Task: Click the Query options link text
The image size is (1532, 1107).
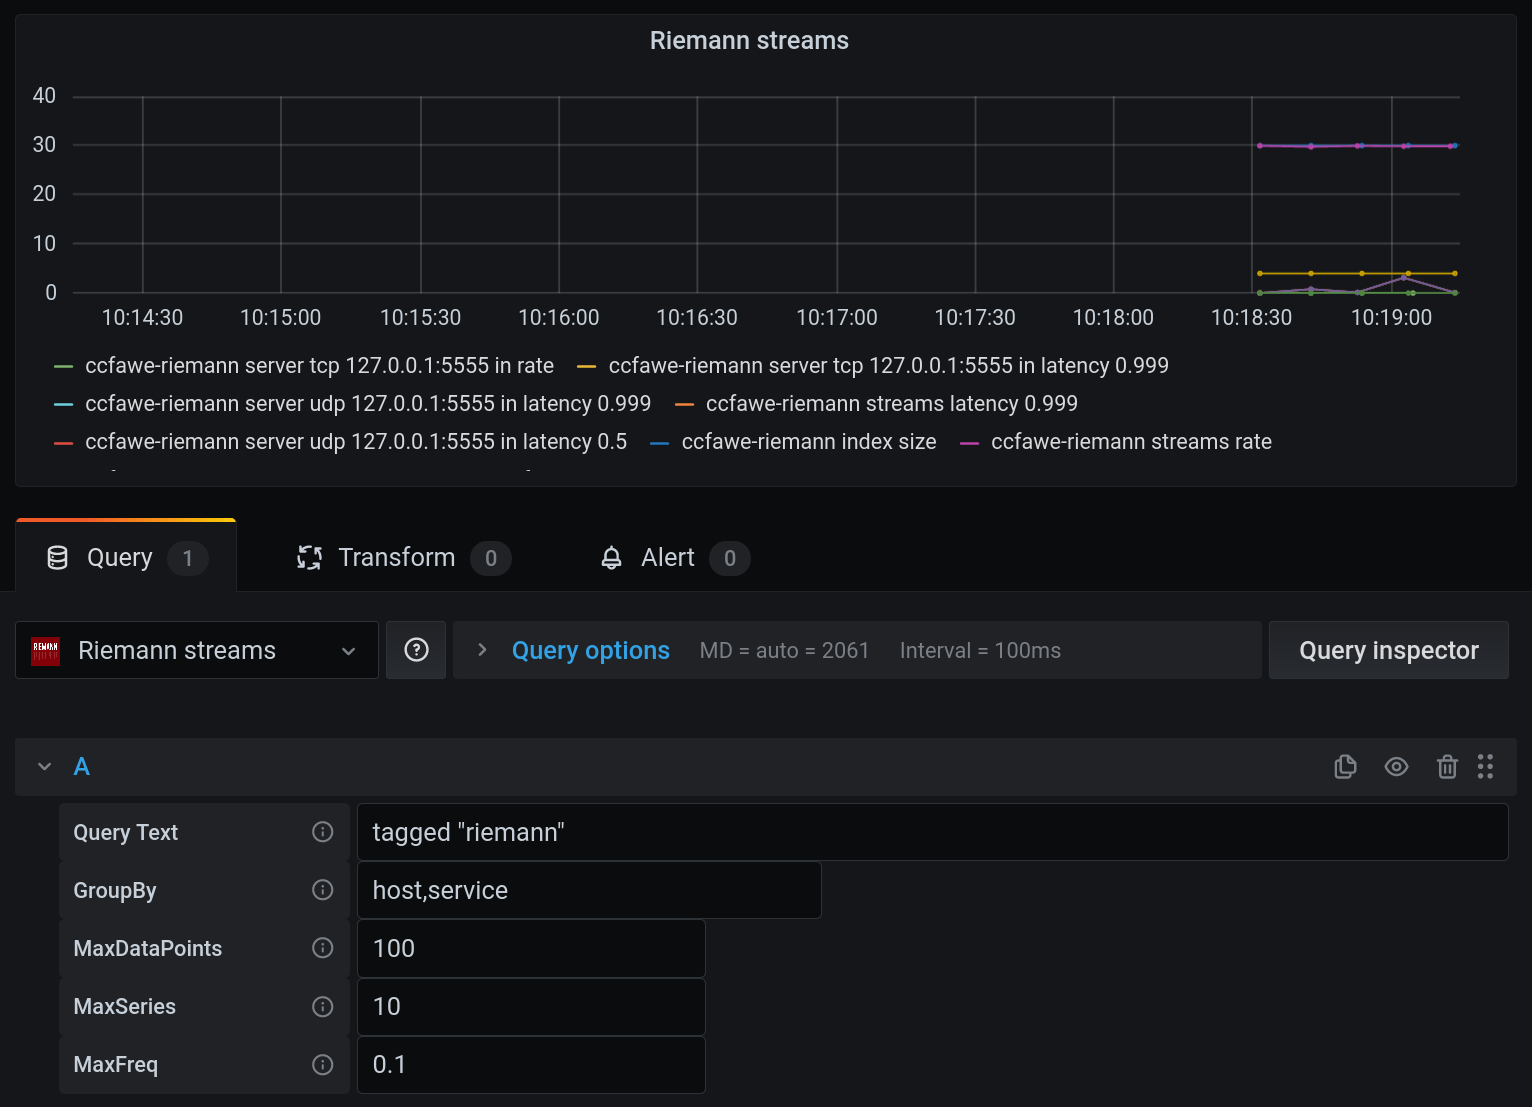Action: click(591, 650)
